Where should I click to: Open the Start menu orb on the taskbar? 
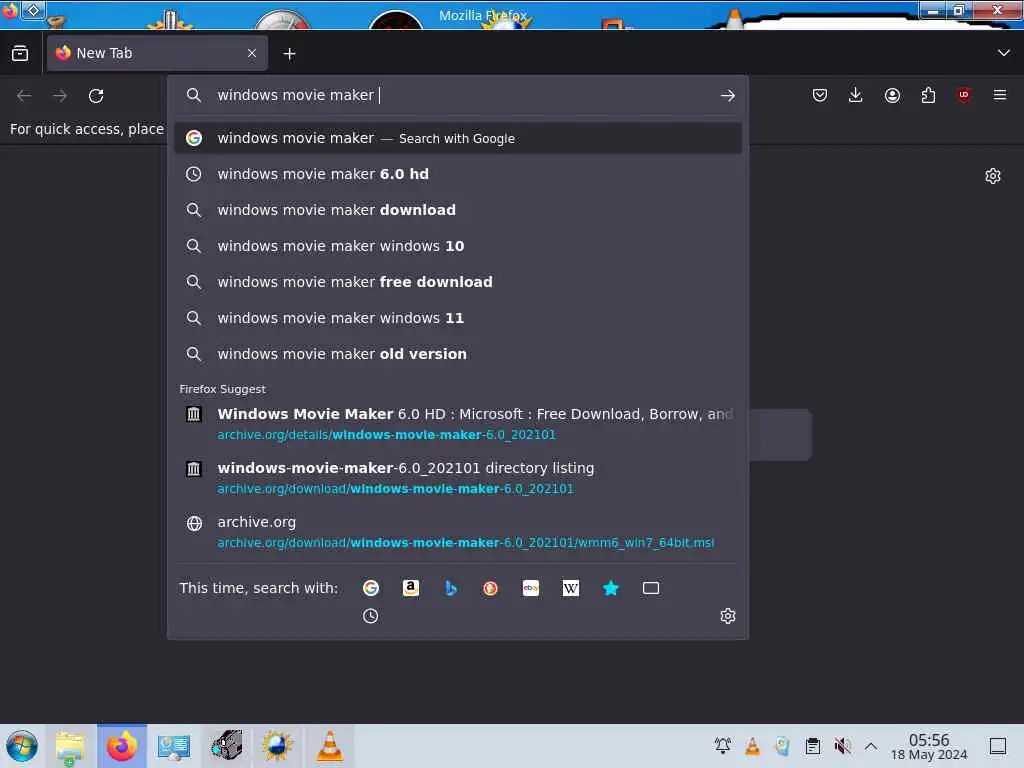(21, 746)
